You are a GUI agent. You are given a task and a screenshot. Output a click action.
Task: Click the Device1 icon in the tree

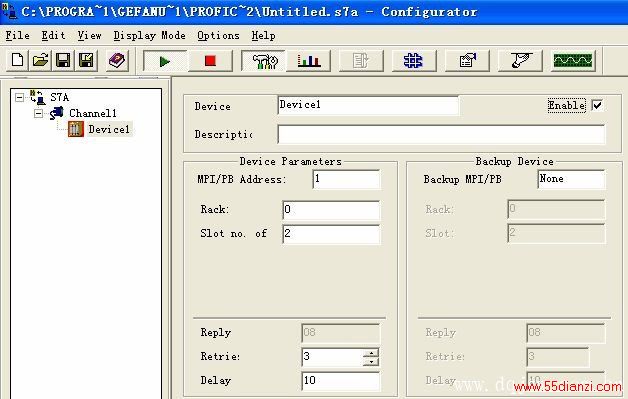[76, 129]
